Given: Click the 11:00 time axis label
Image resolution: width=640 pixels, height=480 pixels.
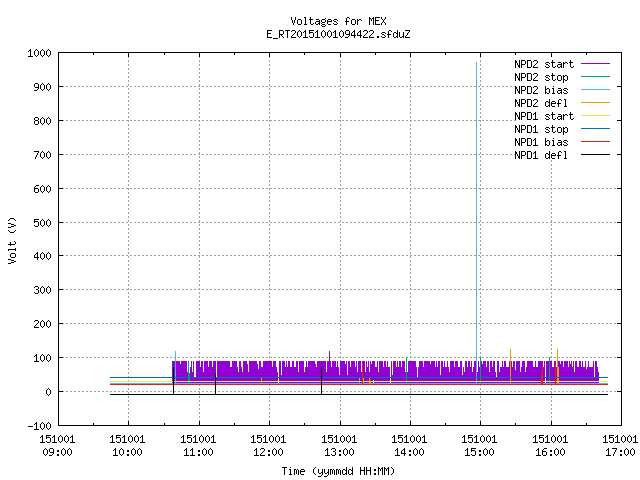Looking at the screenshot, I should (198, 452).
